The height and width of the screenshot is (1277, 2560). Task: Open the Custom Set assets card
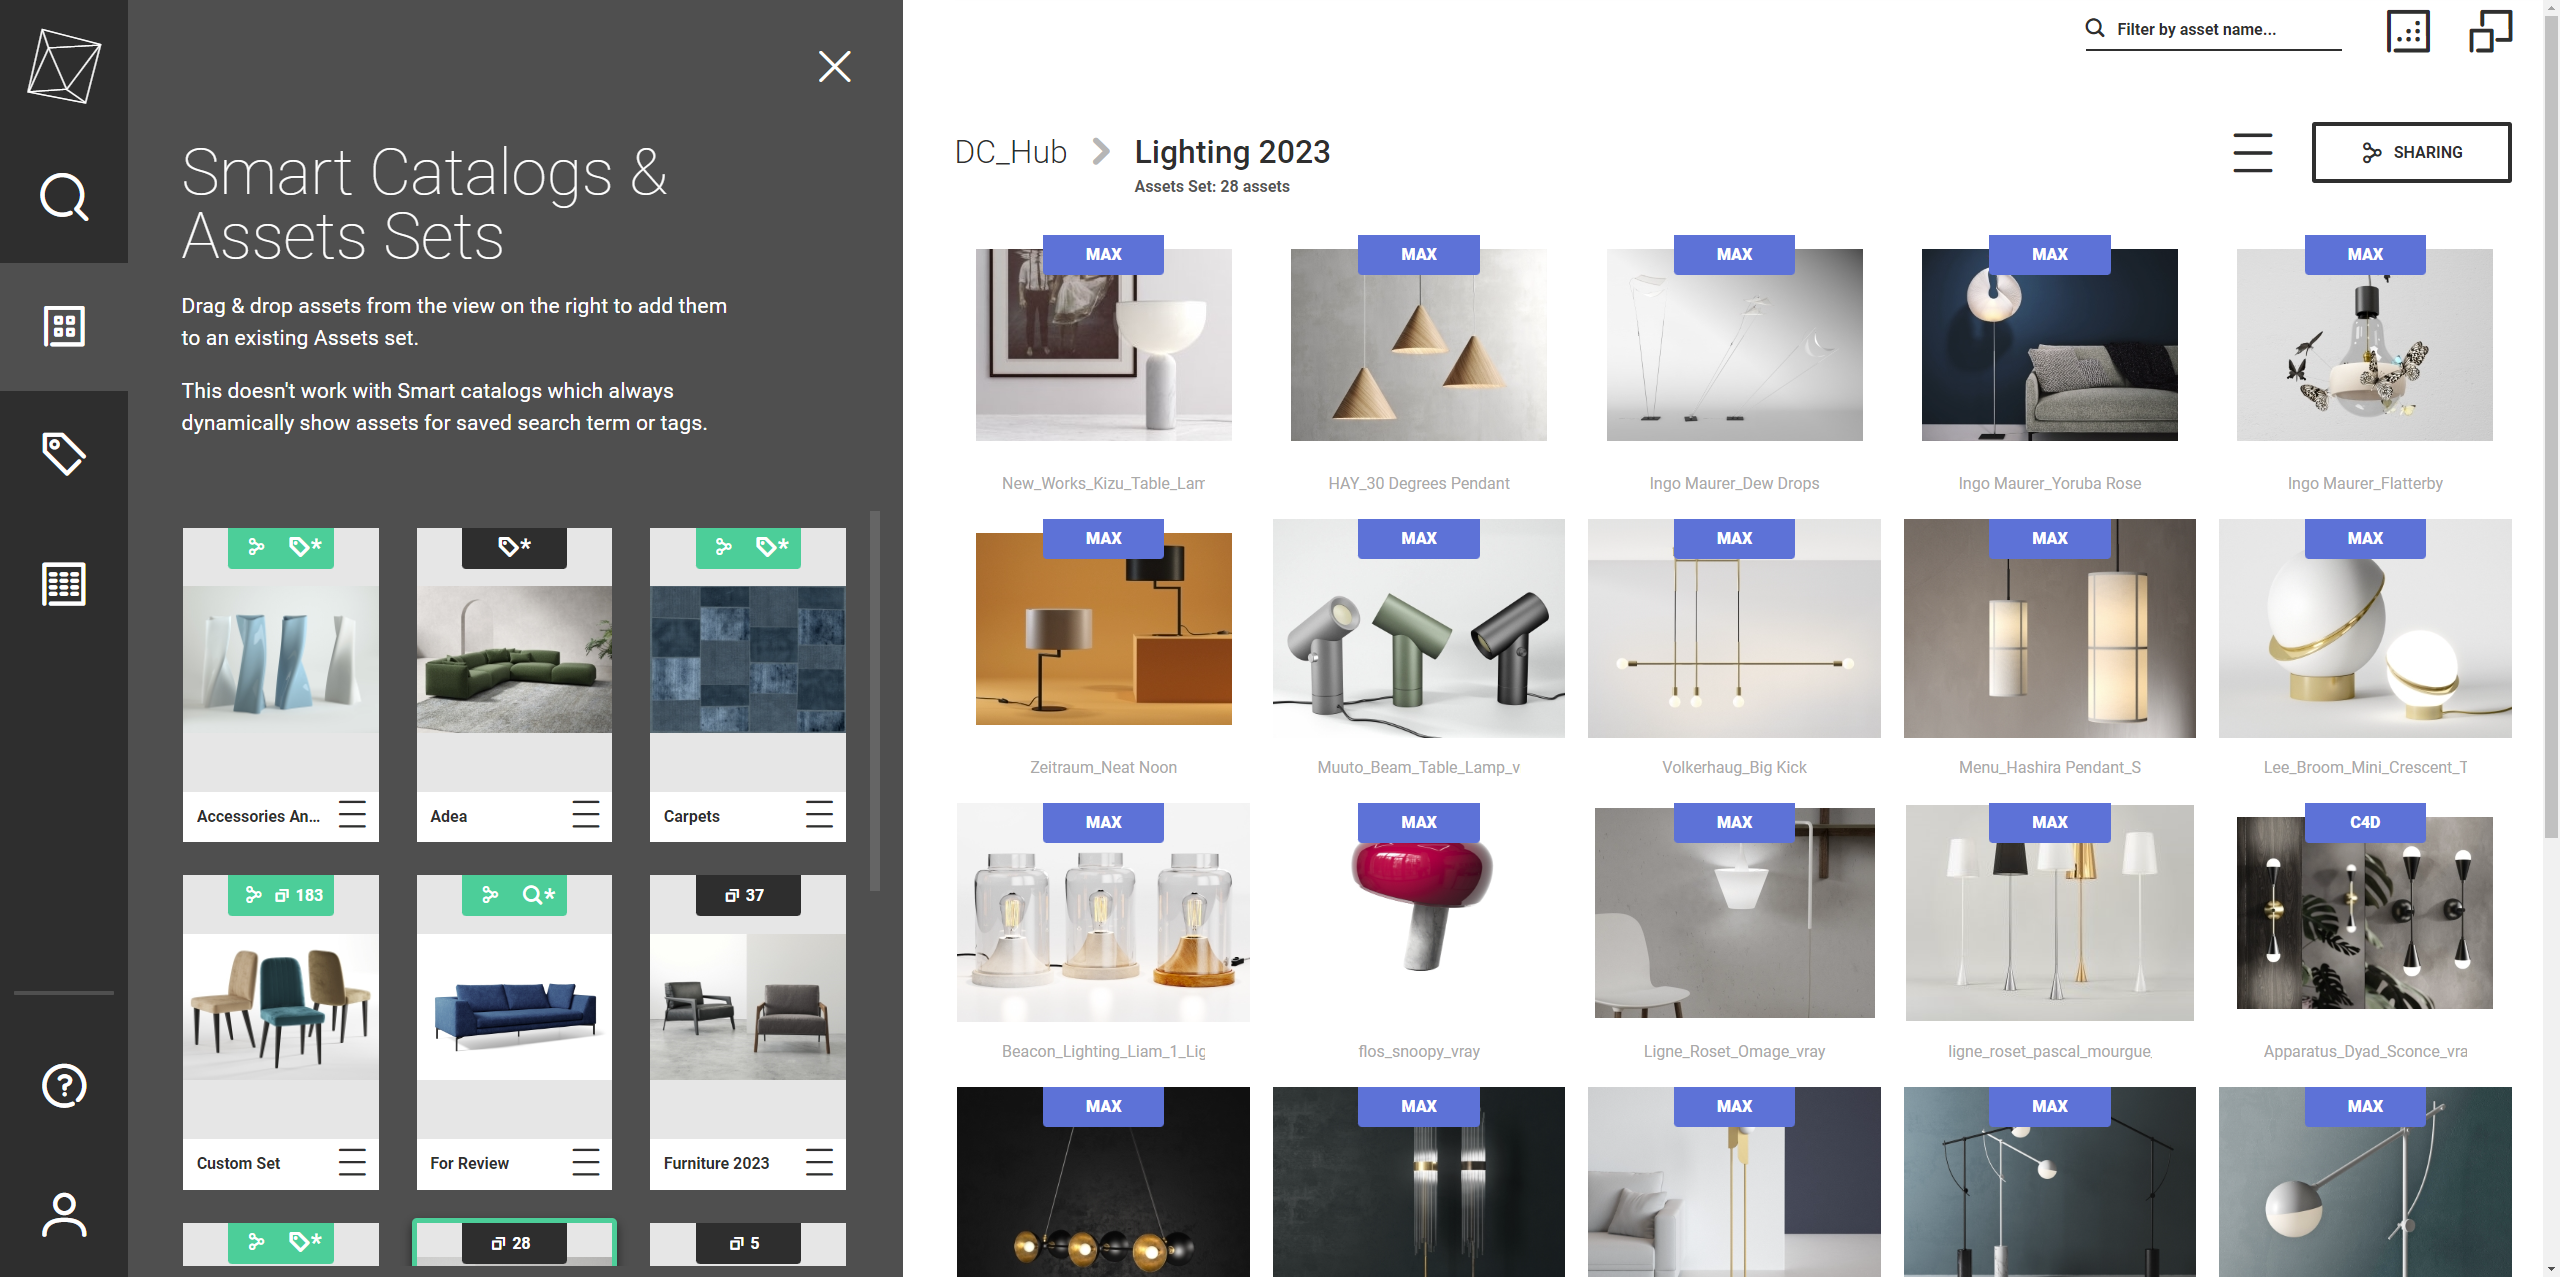click(x=280, y=1008)
